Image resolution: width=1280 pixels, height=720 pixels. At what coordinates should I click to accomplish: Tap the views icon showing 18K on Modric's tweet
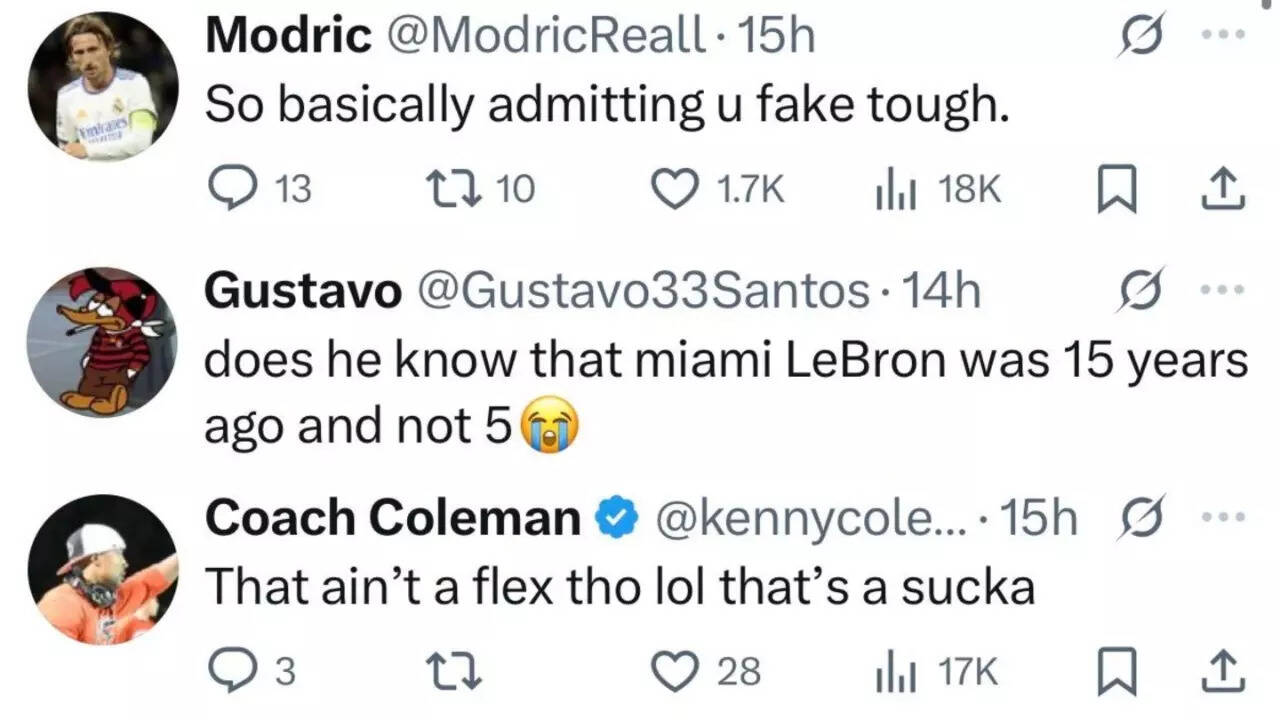click(893, 188)
